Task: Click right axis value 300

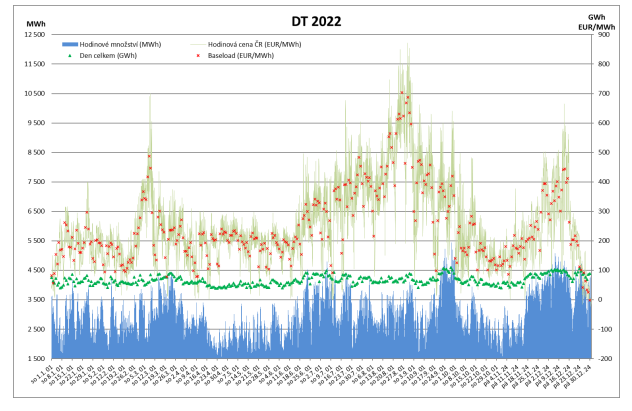Action: 604,211
